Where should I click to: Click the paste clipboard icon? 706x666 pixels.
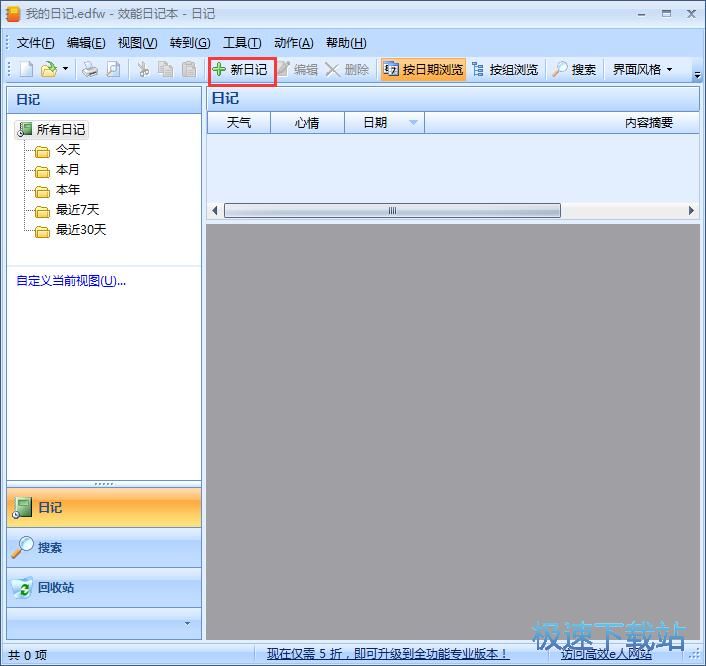pyautogui.click(x=189, y=69)
